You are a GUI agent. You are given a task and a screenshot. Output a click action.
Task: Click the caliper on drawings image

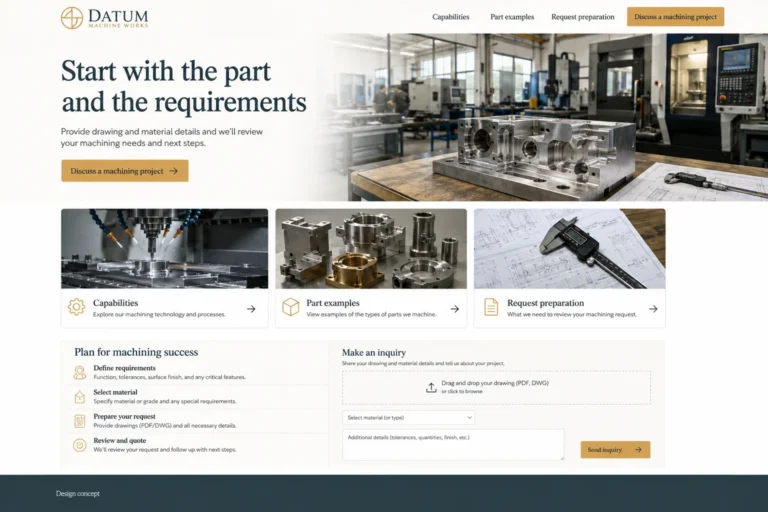[570, 249]
